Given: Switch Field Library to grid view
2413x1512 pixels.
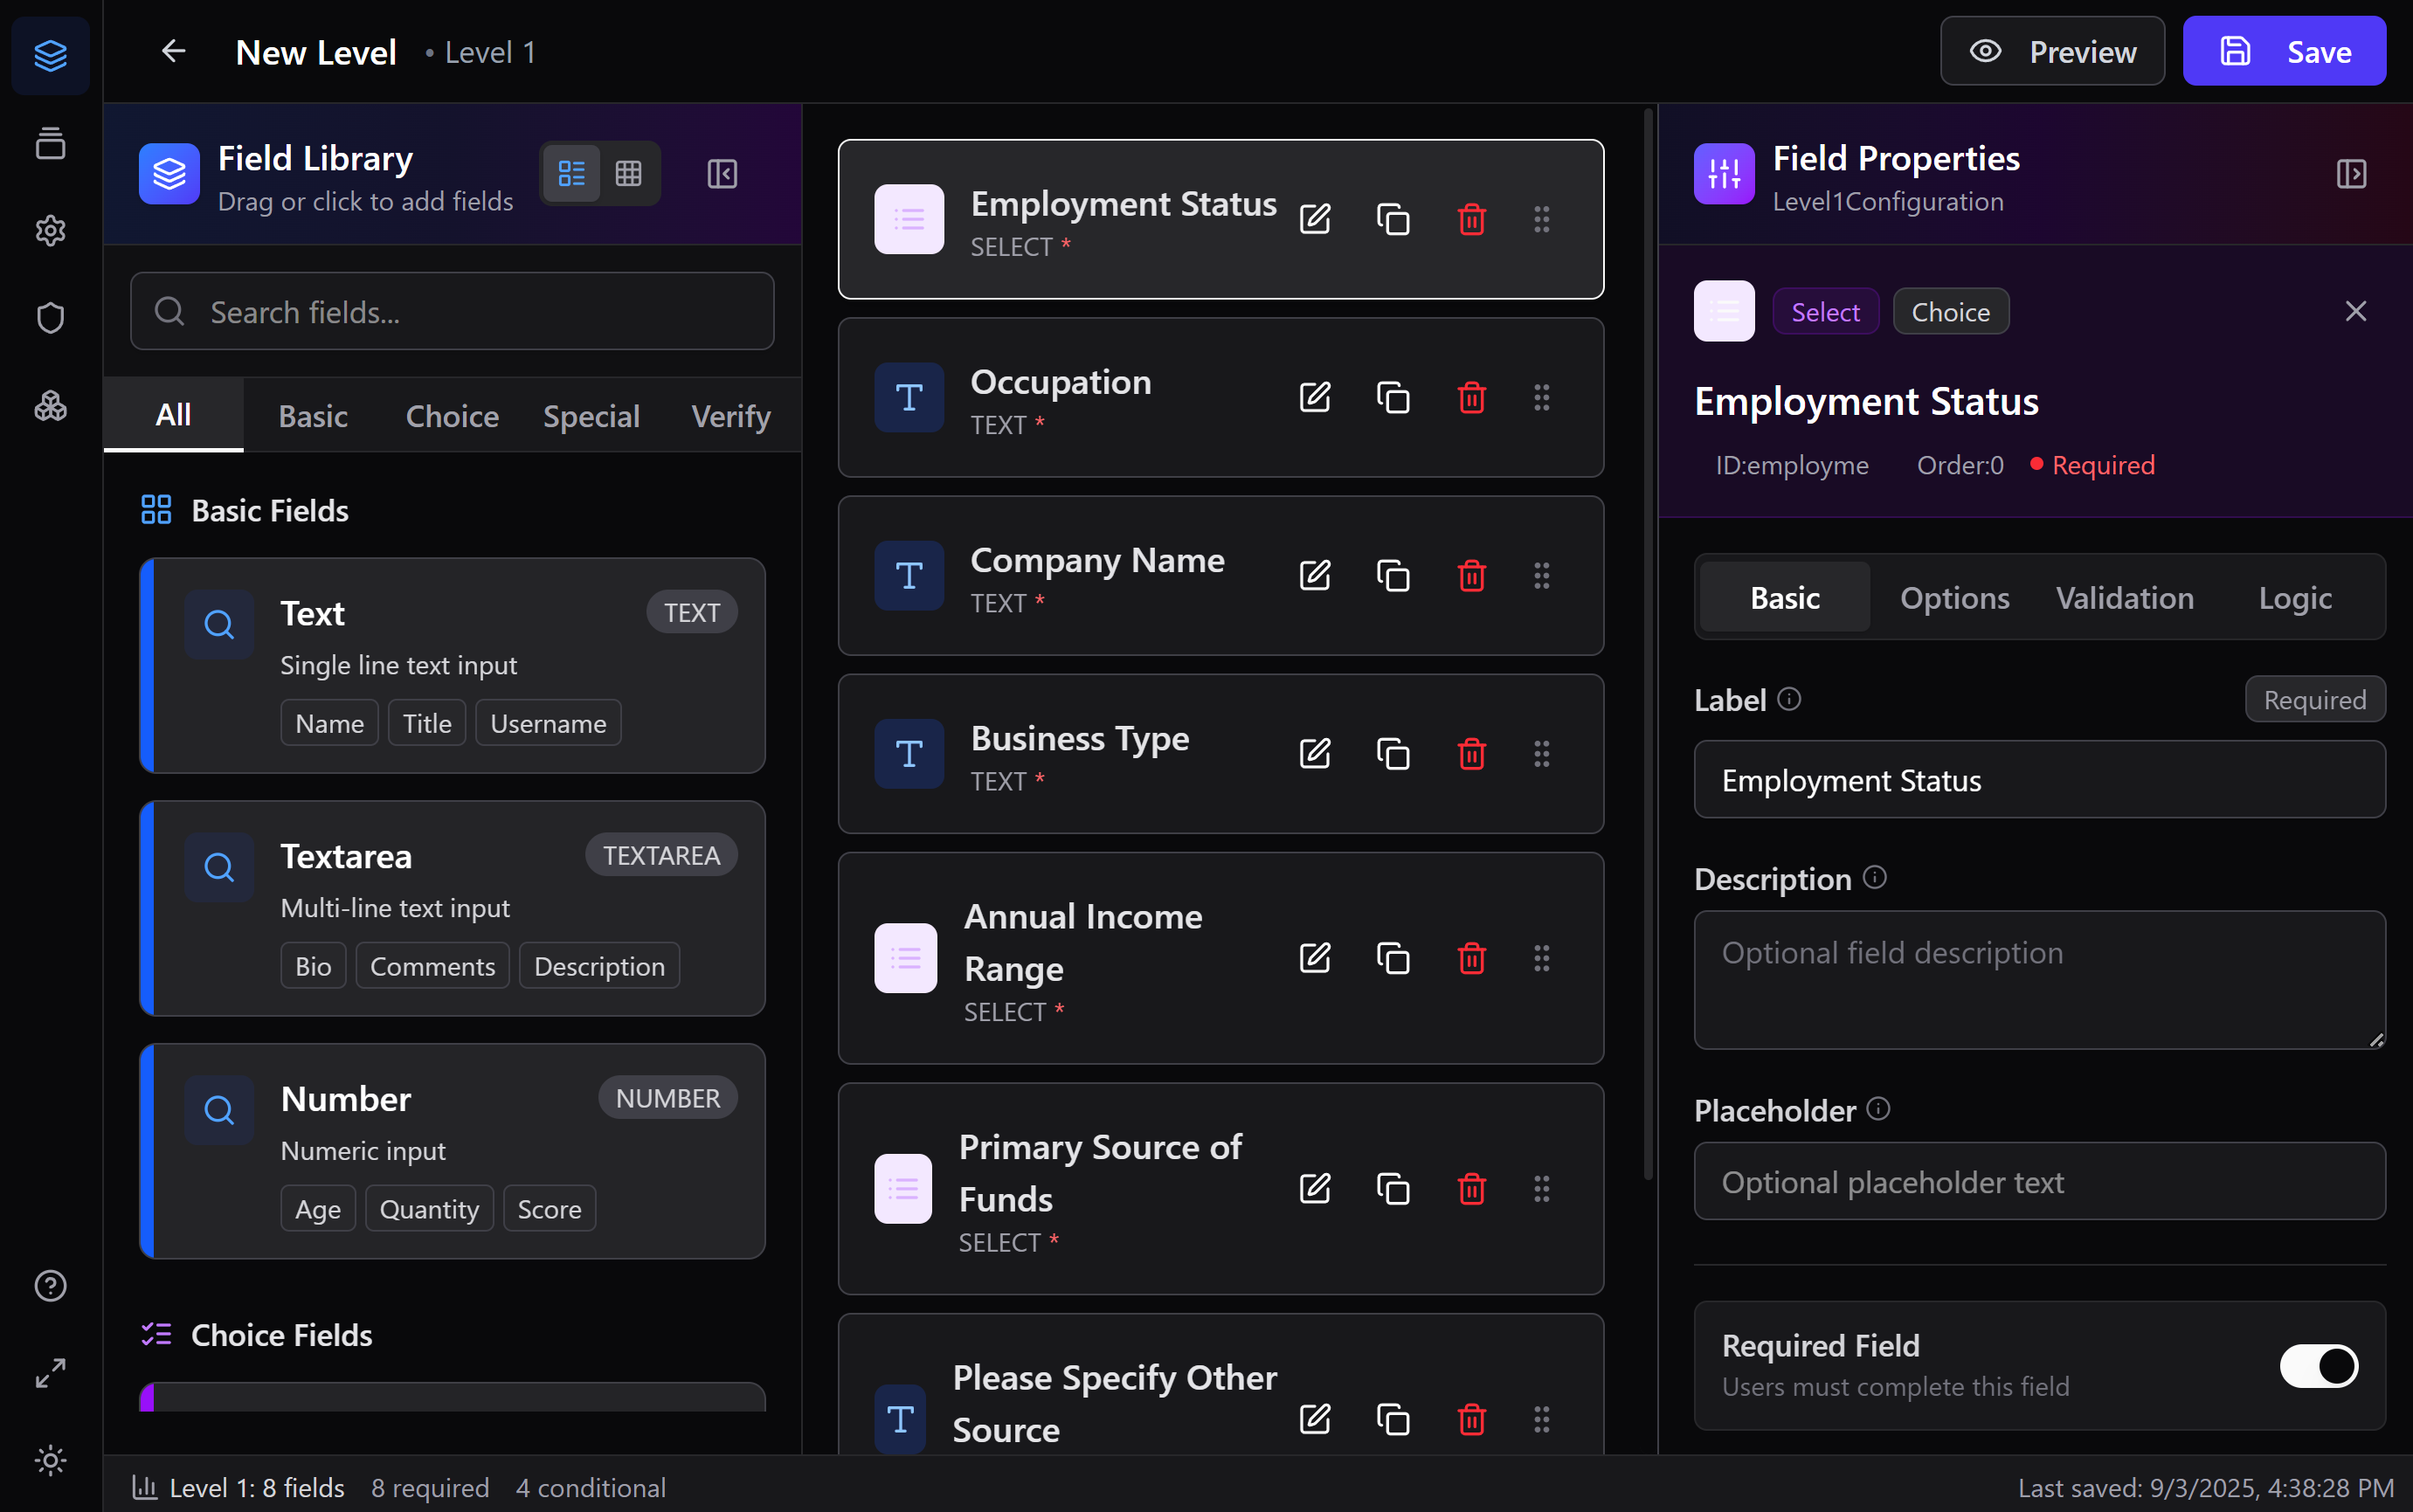Looking at the screenshot, I should (629, 173).
